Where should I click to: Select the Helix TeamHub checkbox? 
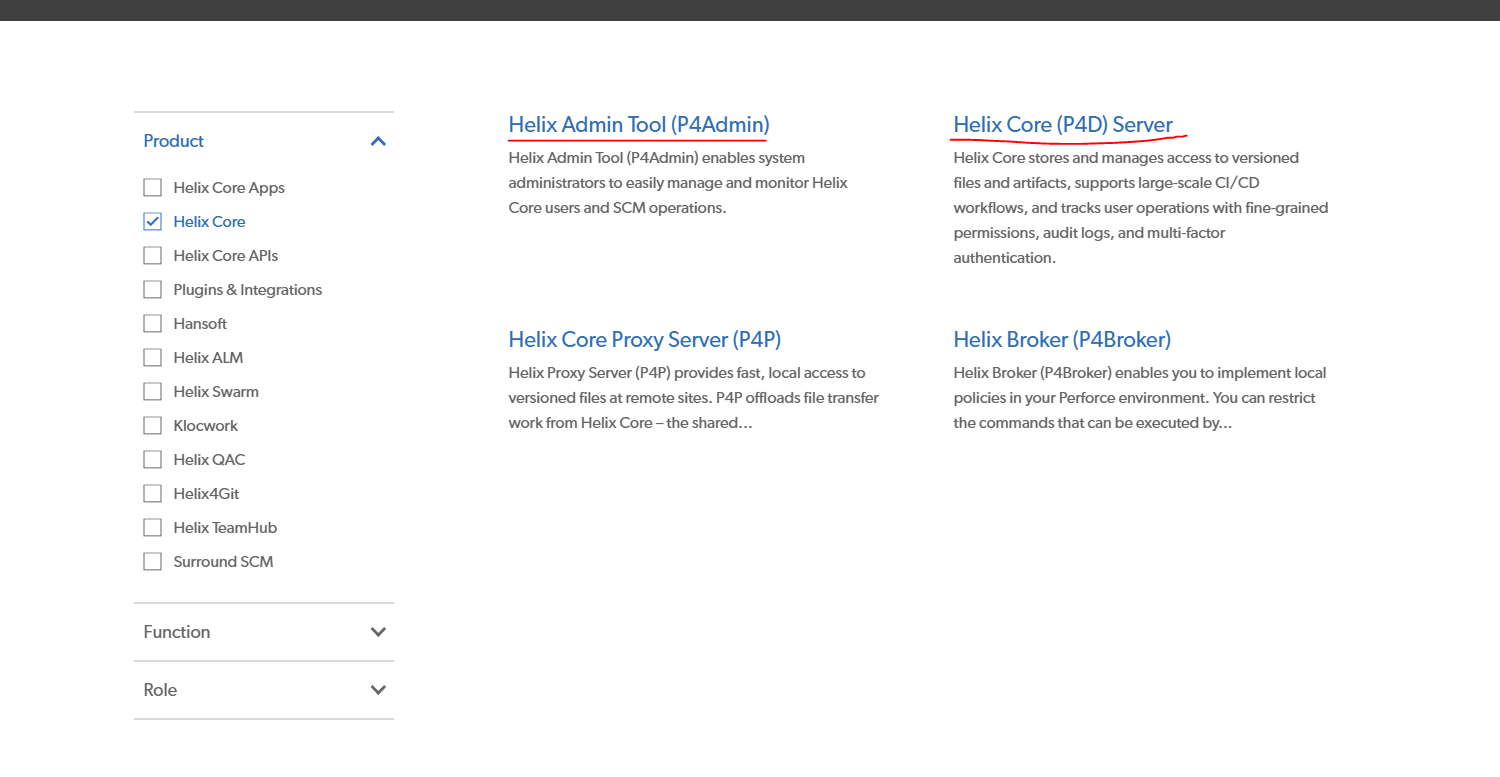coord(152,528)
